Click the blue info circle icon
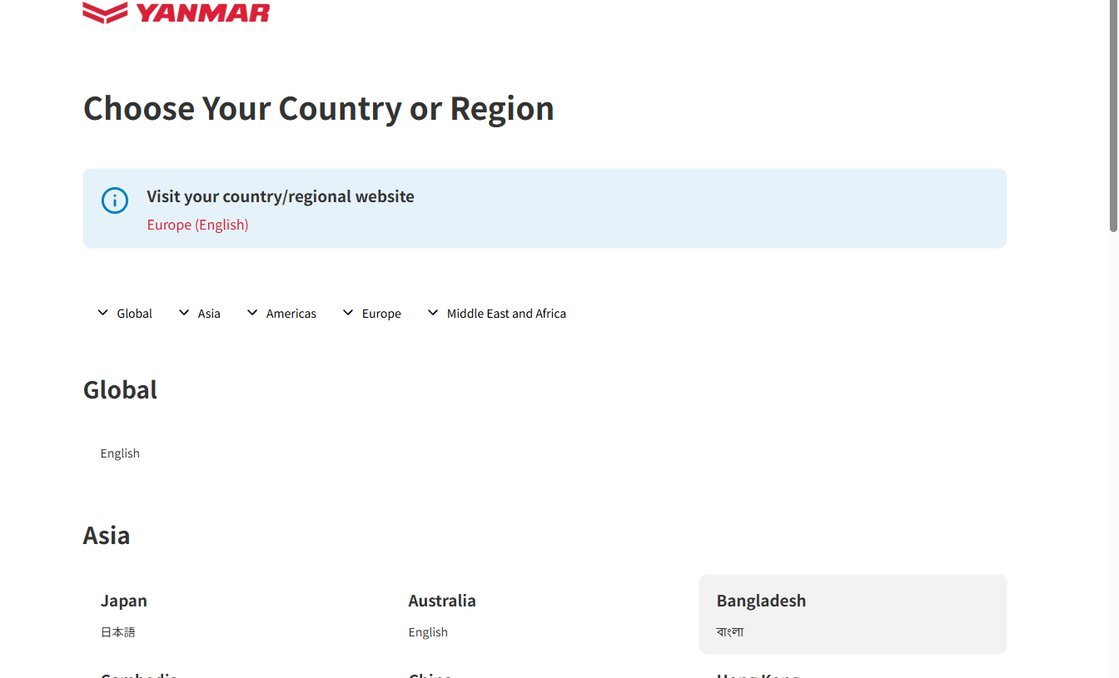Image resolution: width=1119 pixels, height=678 pixels. click(x=115, y=201)
